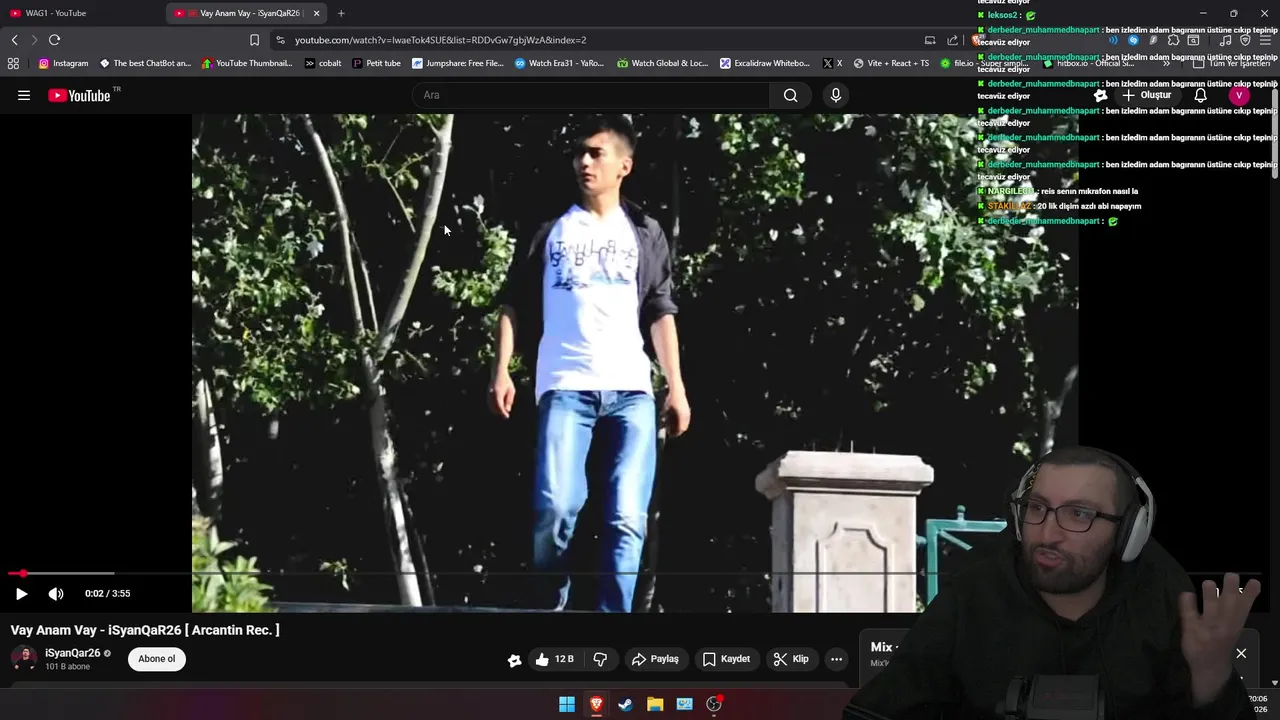Start voice search with the microphone icon

pyautogui.click(x=836, y=95)
